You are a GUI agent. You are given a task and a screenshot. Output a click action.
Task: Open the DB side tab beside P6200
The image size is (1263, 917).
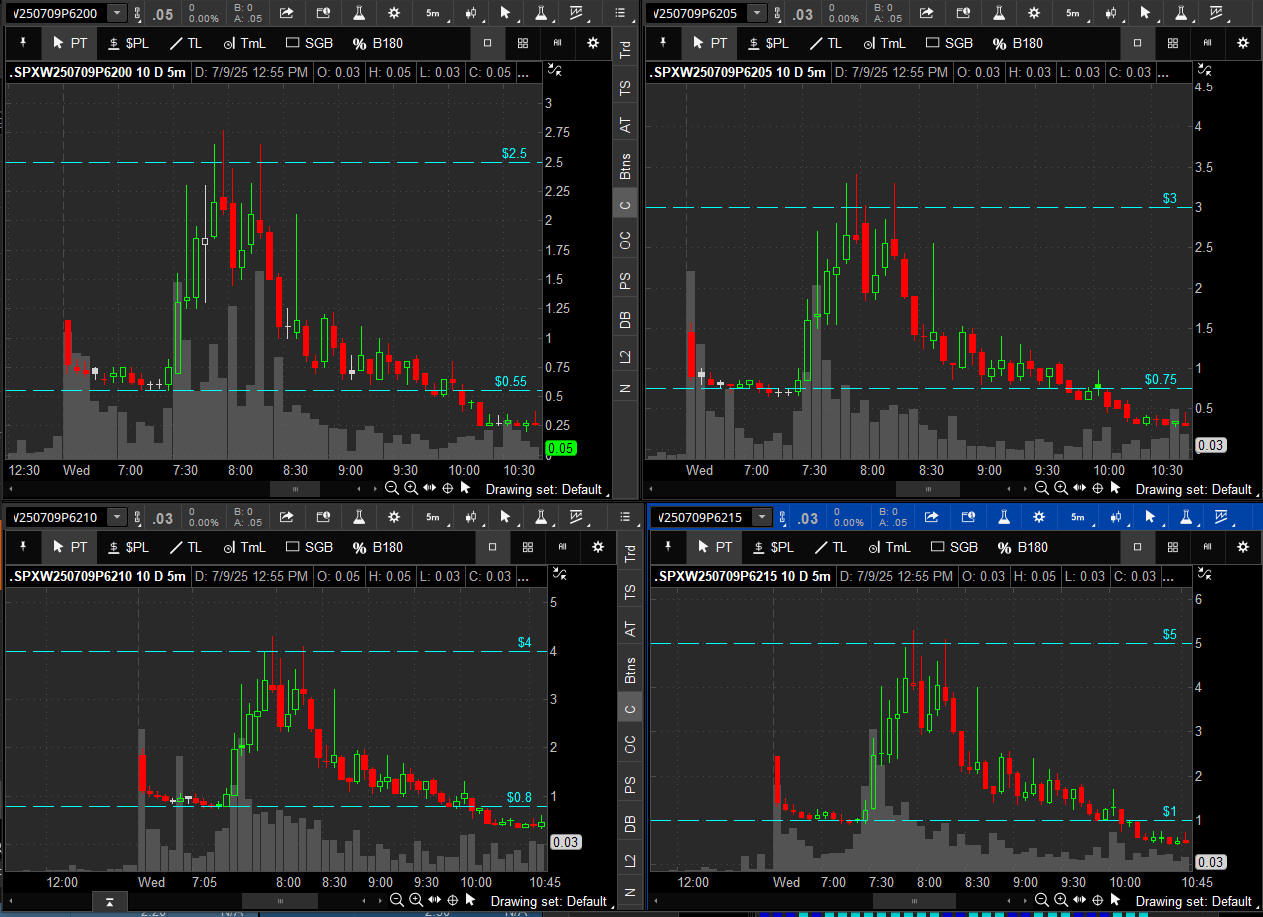pyautogui.click(x=626, y=320)
